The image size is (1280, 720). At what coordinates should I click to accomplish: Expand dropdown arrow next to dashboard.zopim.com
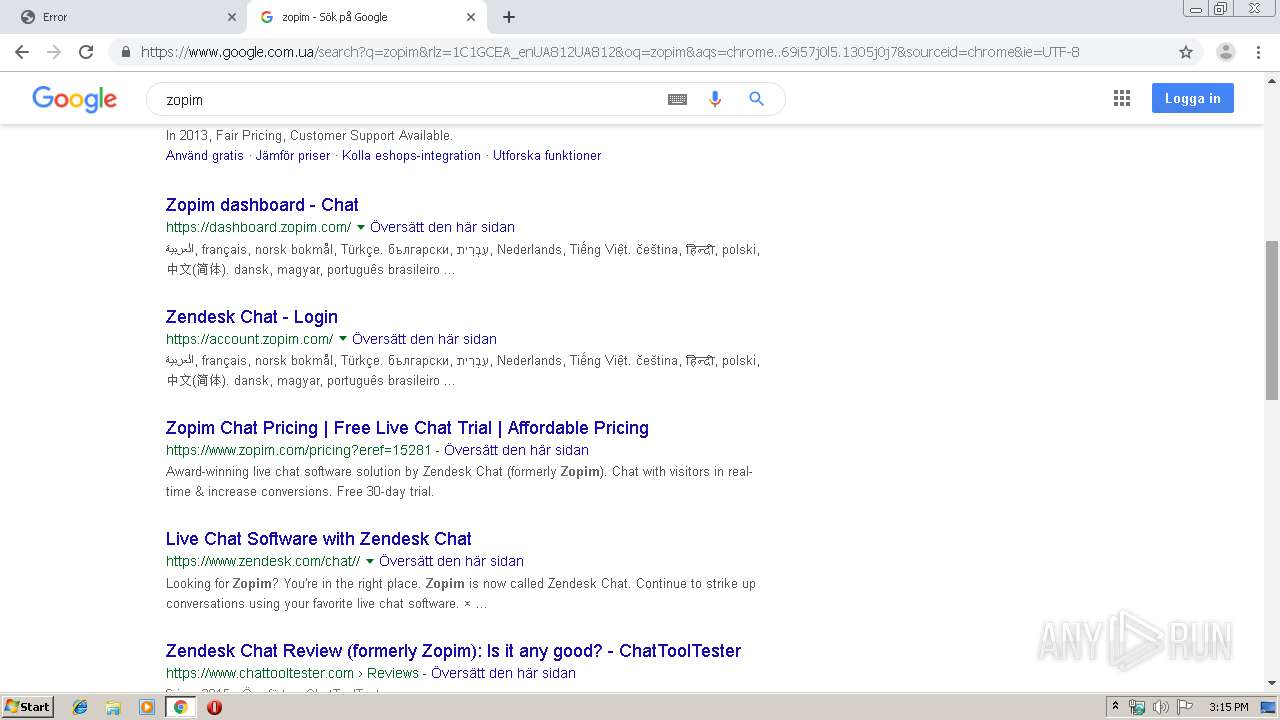tap(361, 227)
